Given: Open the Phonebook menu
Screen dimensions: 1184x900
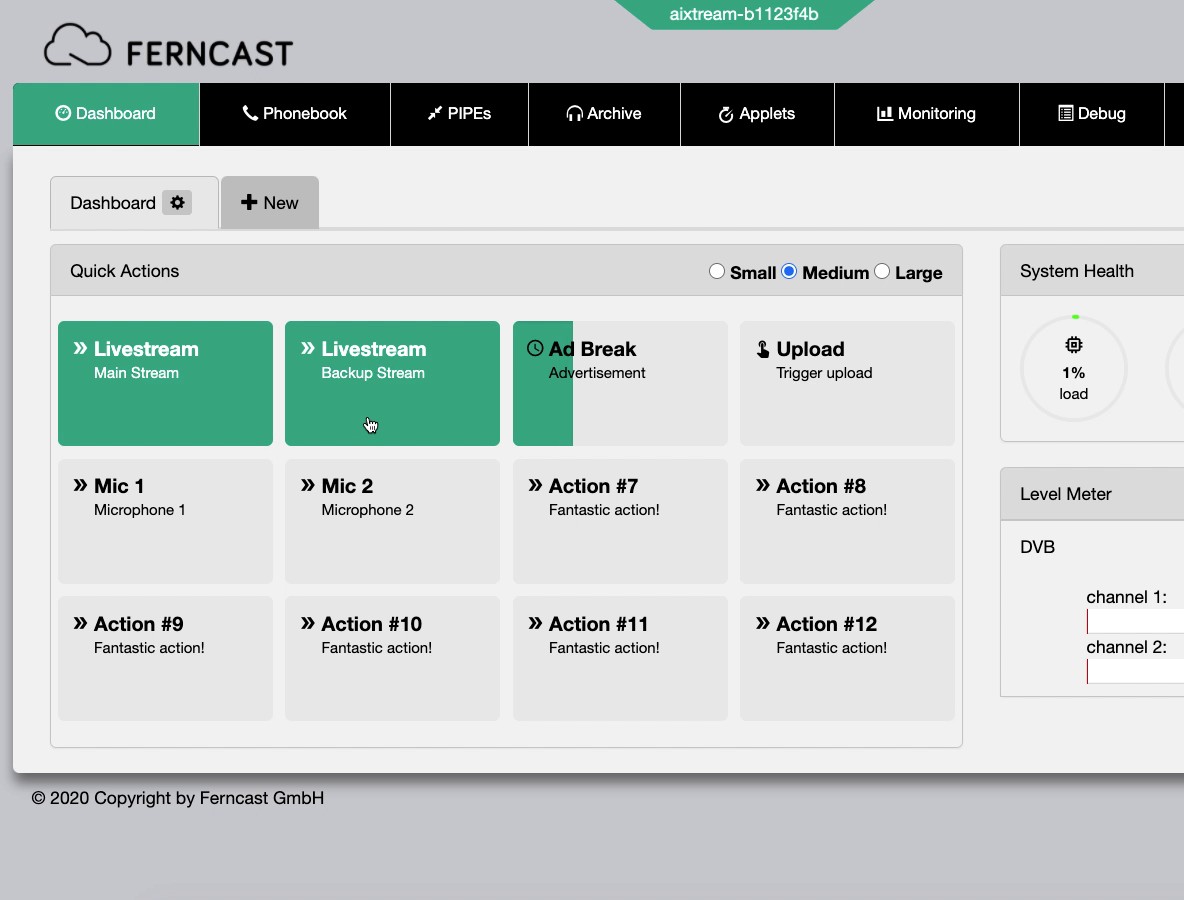Looking at the screenshot, I should click(x=294, y=114).
